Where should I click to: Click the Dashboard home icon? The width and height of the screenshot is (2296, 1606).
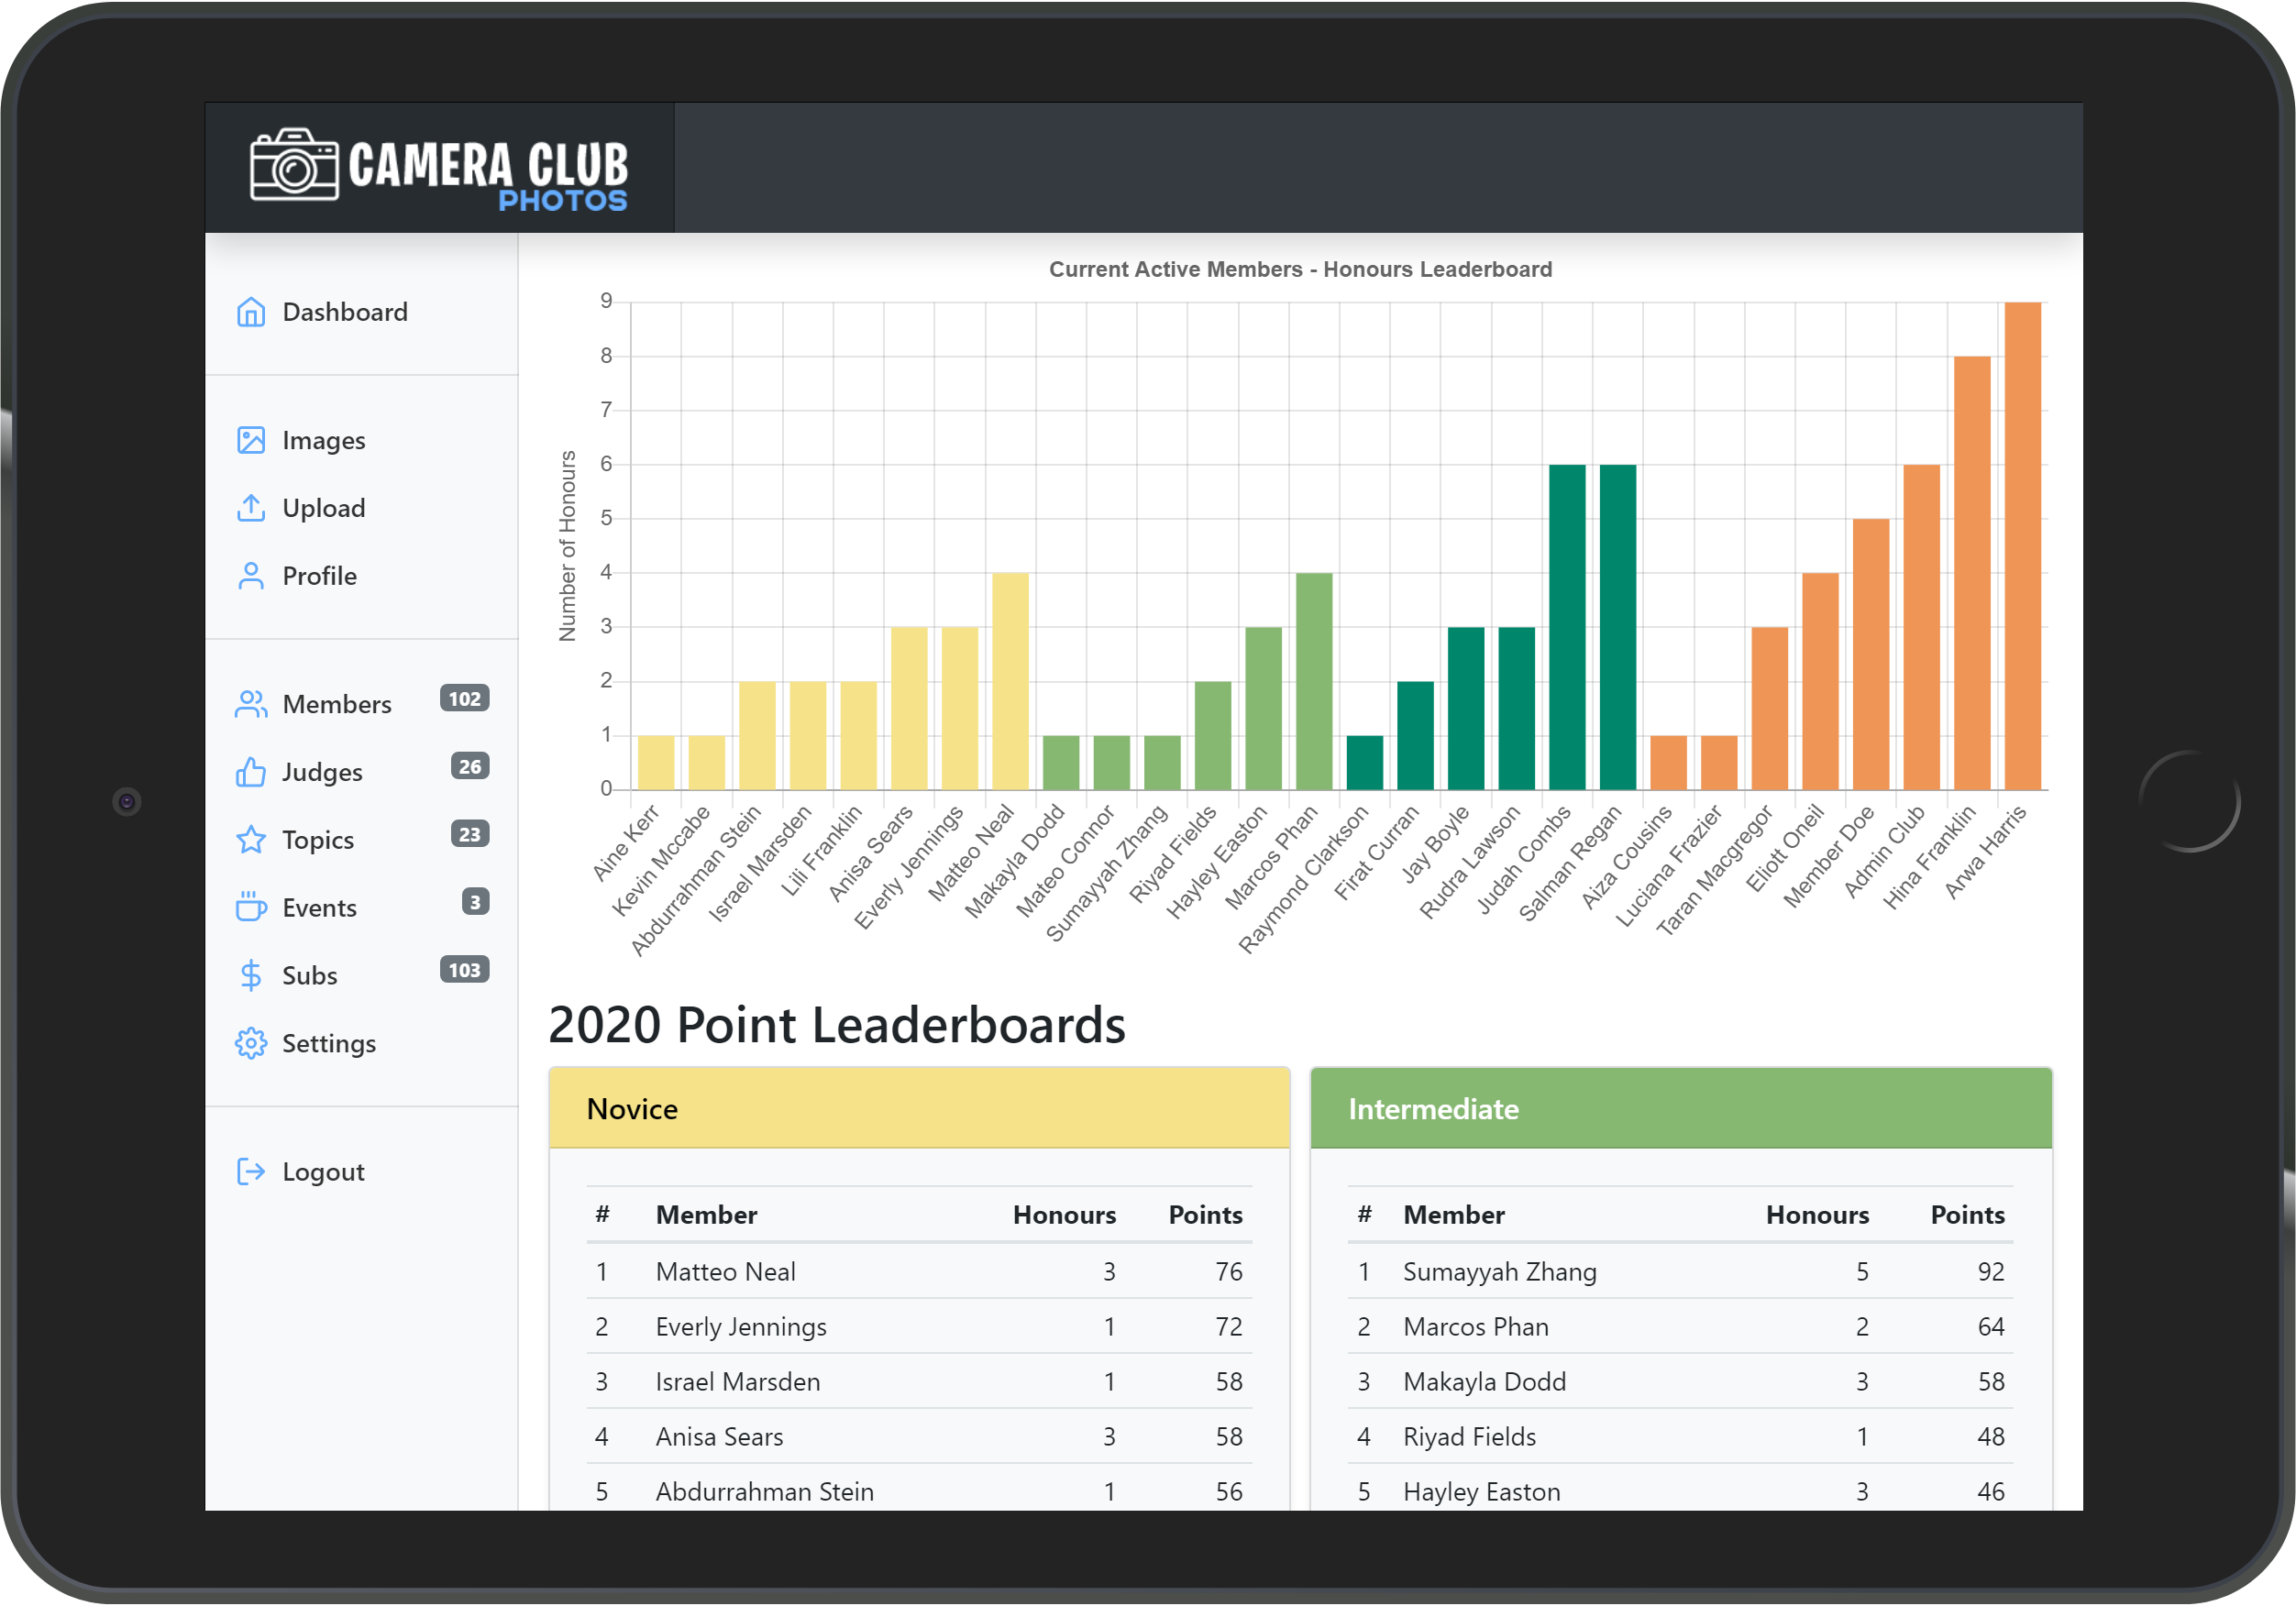[x=250, y=312]
